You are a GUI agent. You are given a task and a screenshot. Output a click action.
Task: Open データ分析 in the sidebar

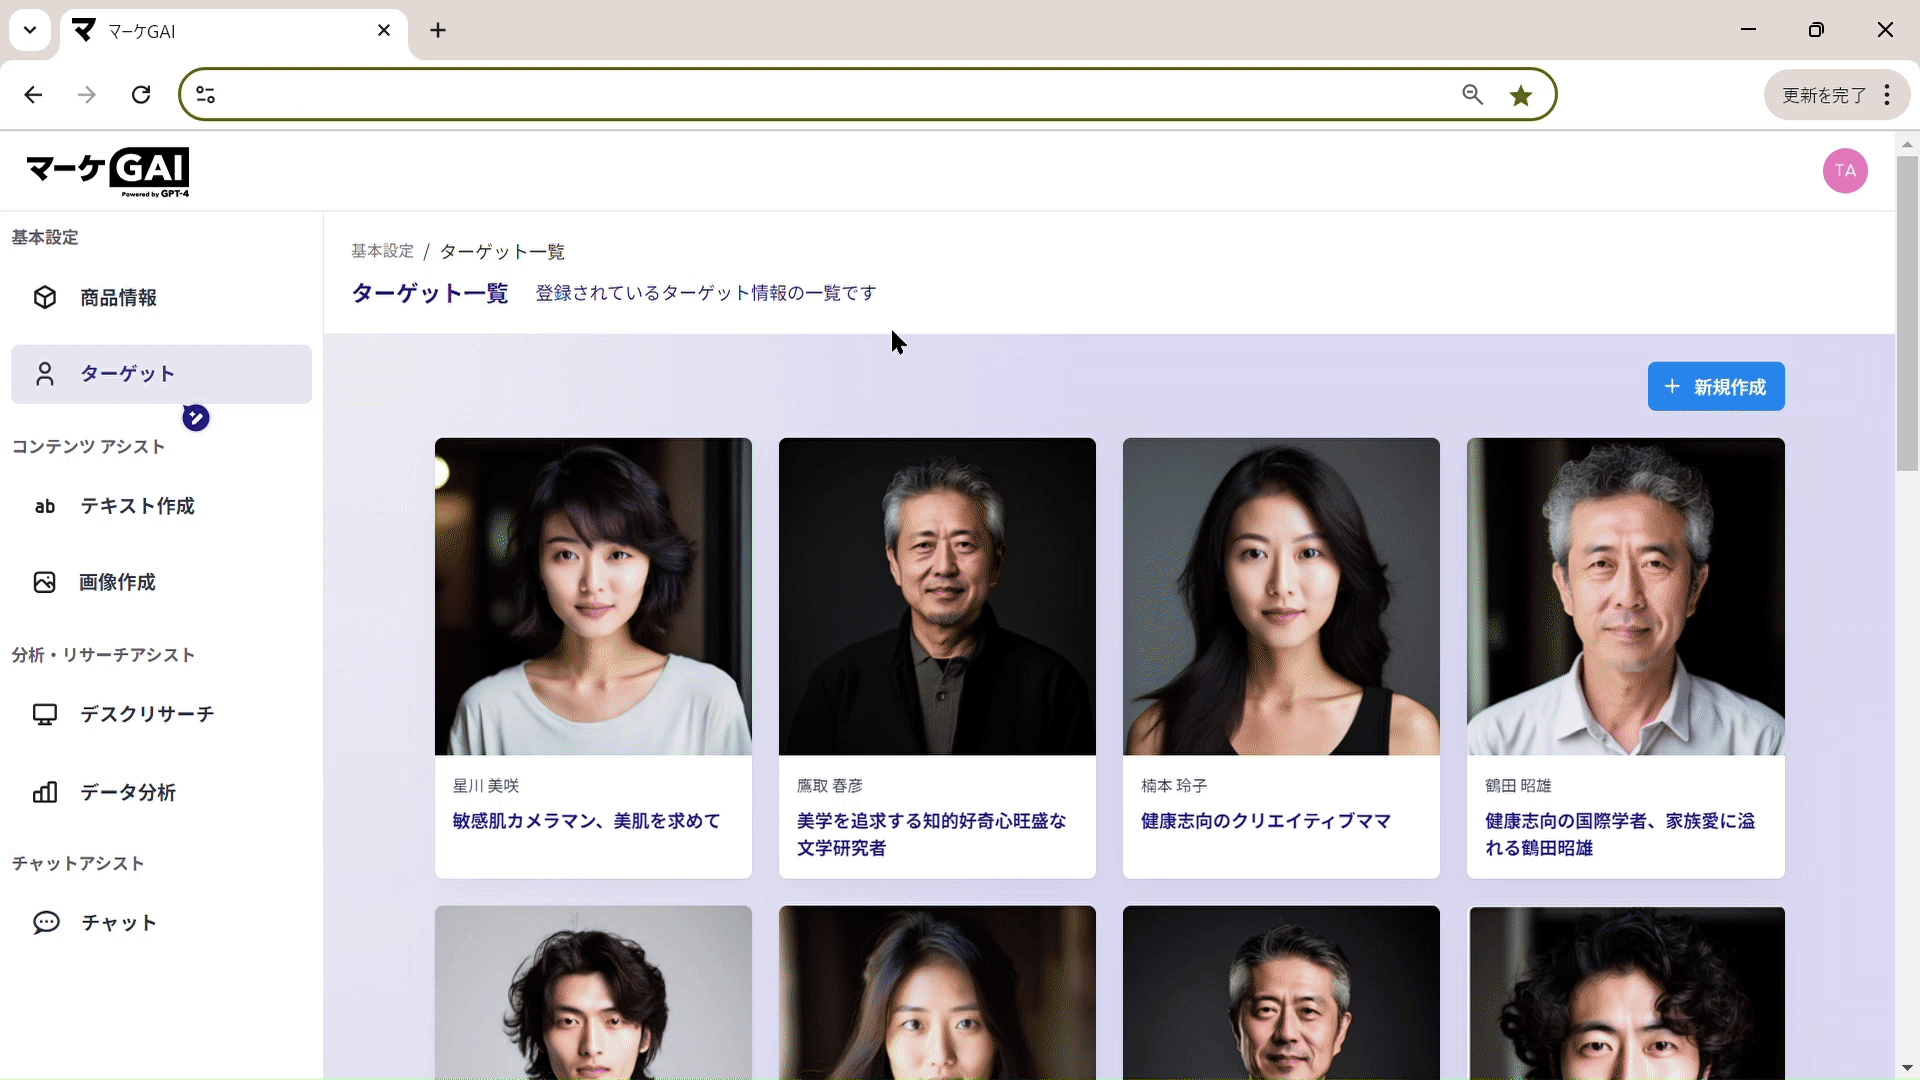tap(161, 792)
